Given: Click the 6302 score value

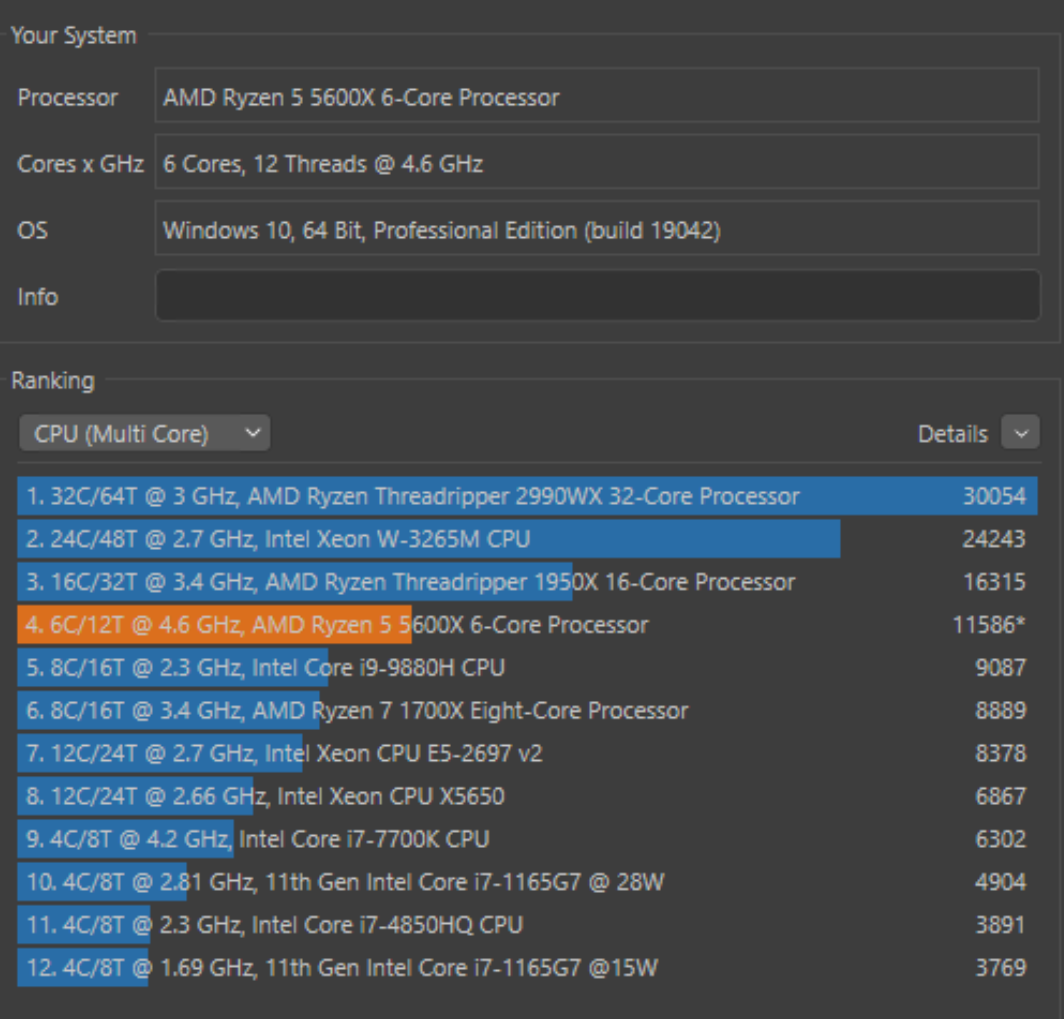Looking at the screenshot, I should (1000, 839).
